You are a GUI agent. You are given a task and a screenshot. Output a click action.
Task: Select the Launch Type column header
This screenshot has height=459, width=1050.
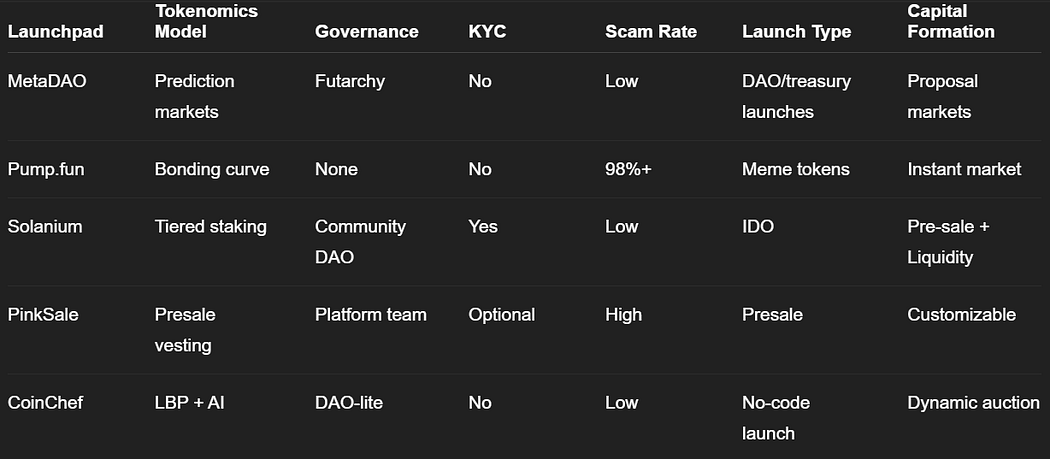coord(797,31)
